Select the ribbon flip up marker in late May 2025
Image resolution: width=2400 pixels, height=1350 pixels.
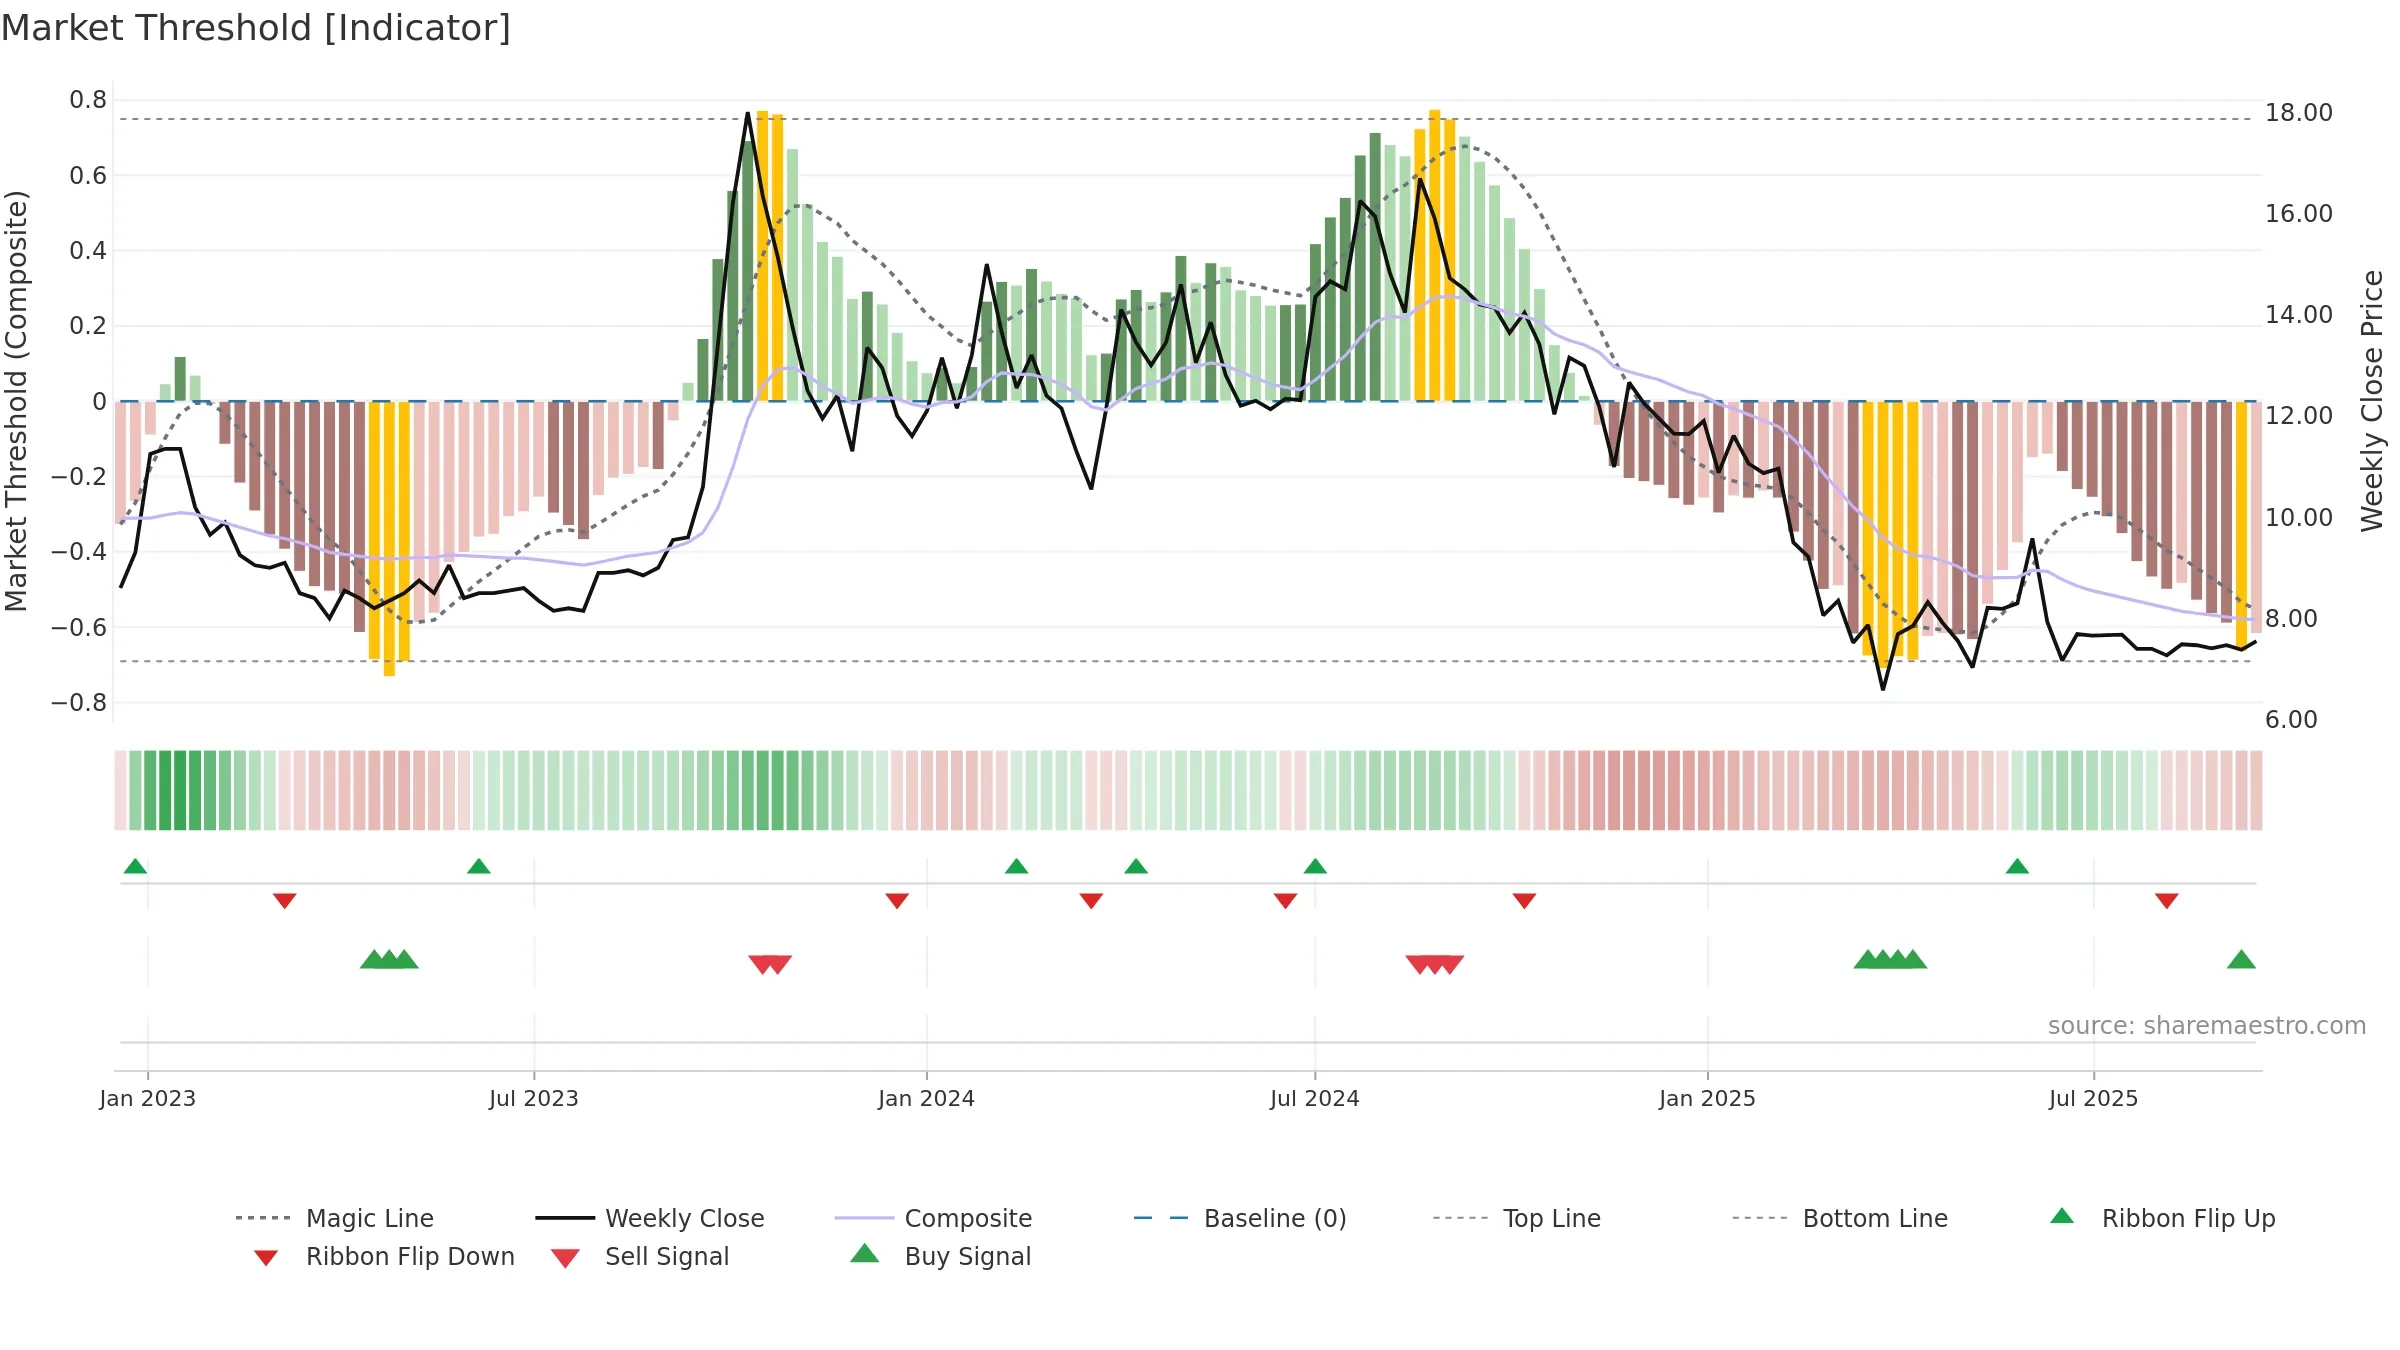click(x=2017, y=866)
